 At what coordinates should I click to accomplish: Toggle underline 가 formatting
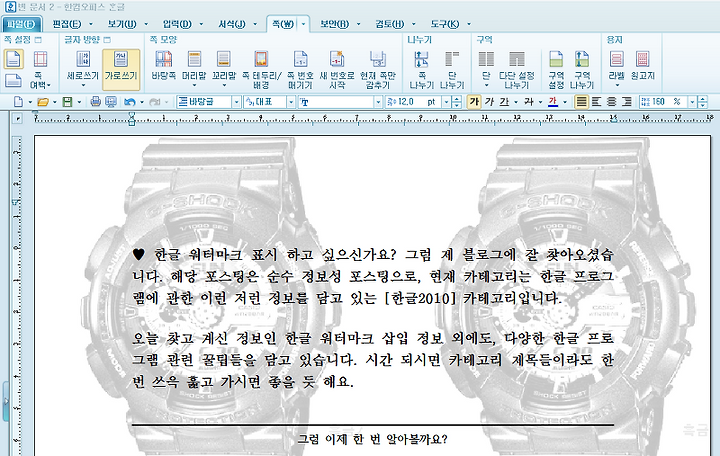[504, 101]
